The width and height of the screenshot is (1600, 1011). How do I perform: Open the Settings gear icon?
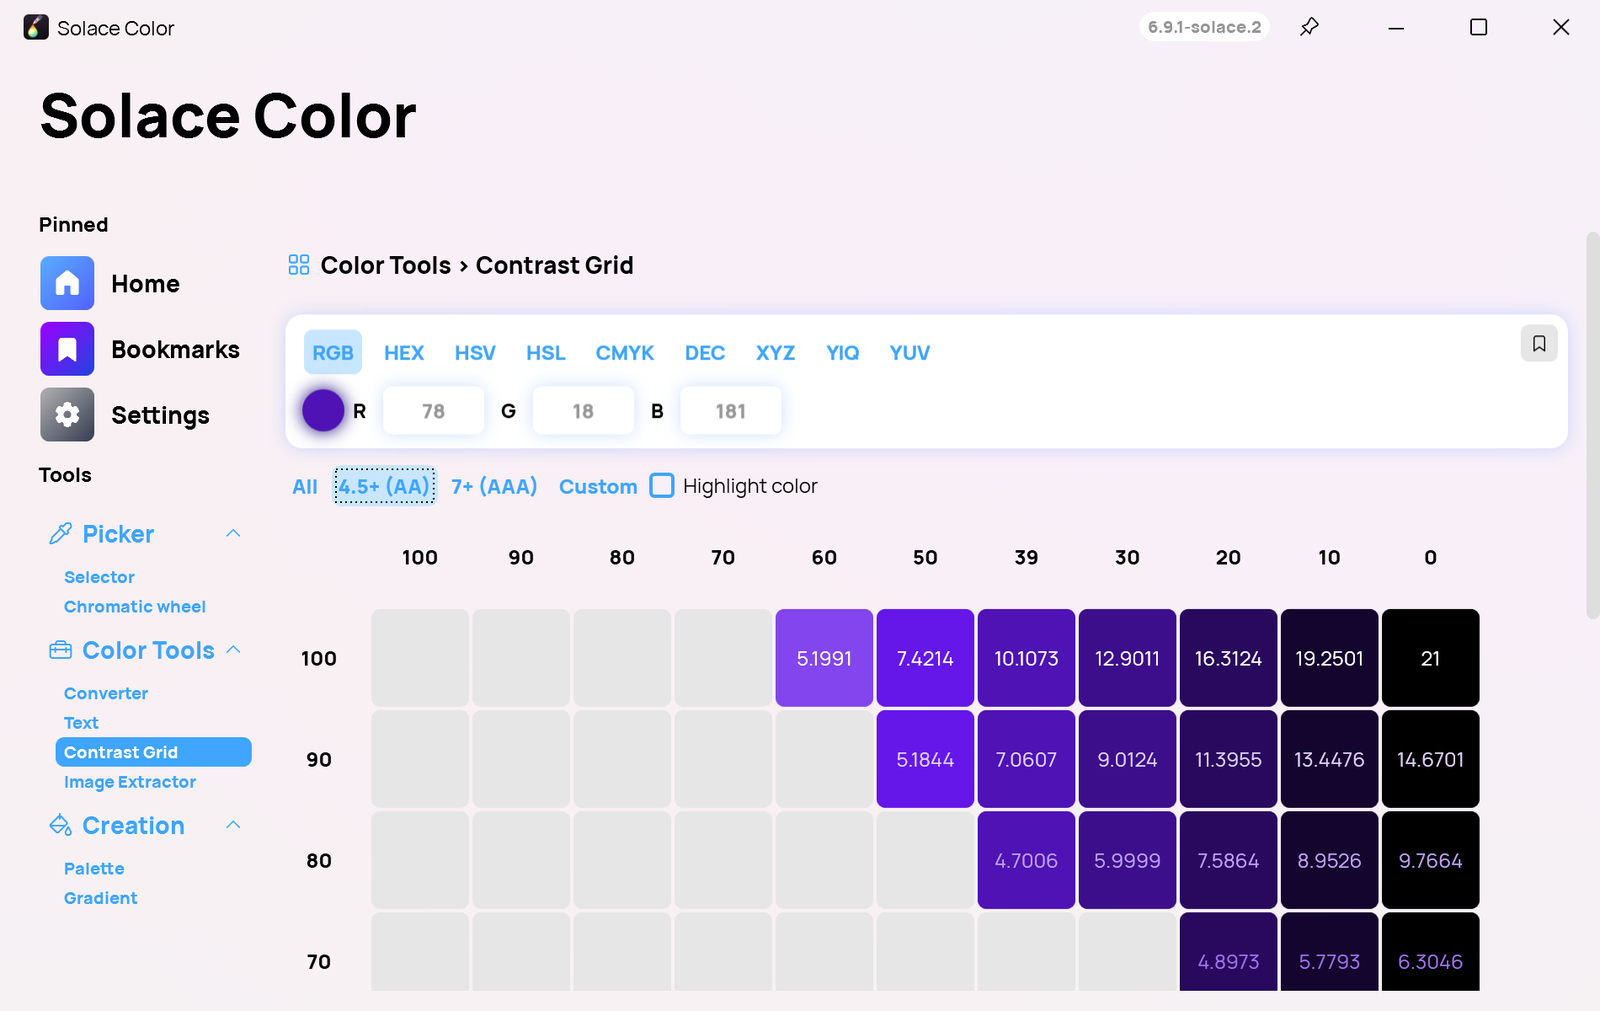(67, 415)
